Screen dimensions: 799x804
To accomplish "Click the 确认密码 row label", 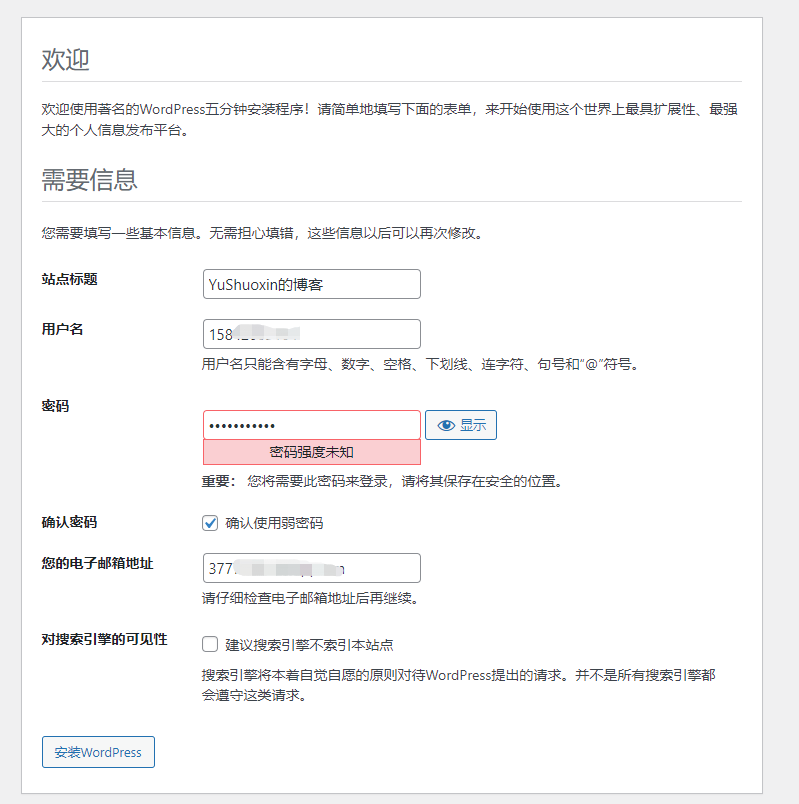I will [69, 522].
